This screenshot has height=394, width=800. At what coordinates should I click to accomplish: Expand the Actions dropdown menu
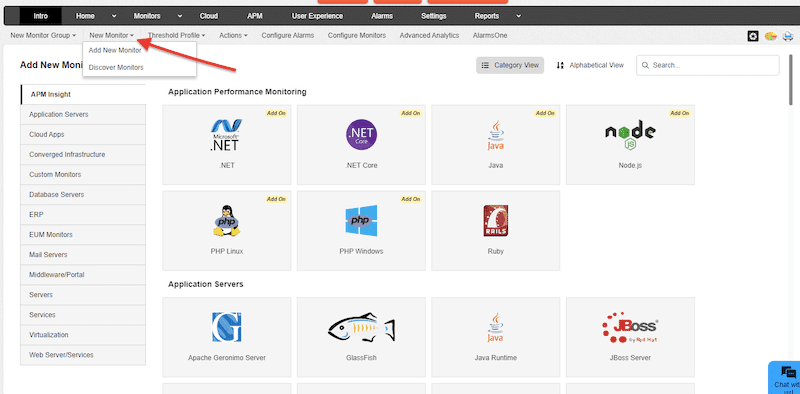tap(233, 36)
